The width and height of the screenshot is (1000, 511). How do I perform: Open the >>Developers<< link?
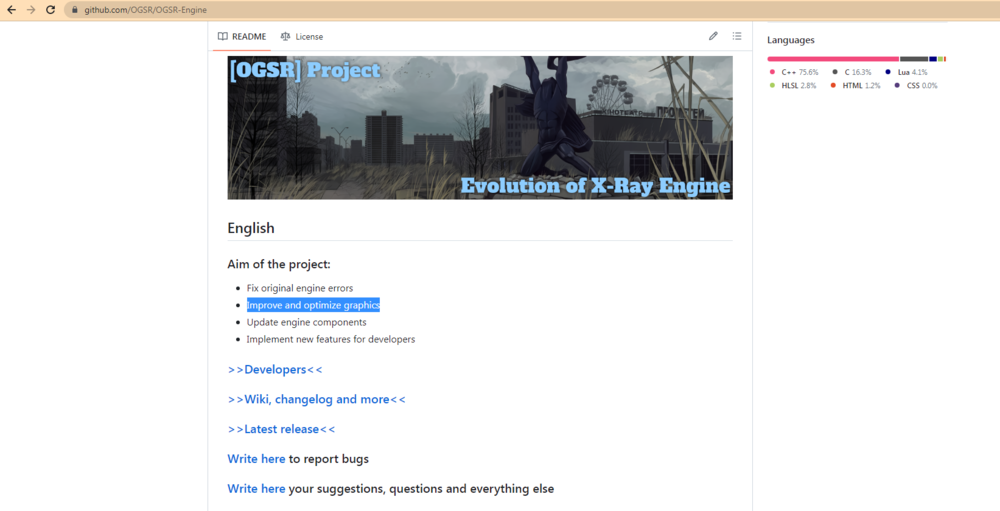[275, 369]
